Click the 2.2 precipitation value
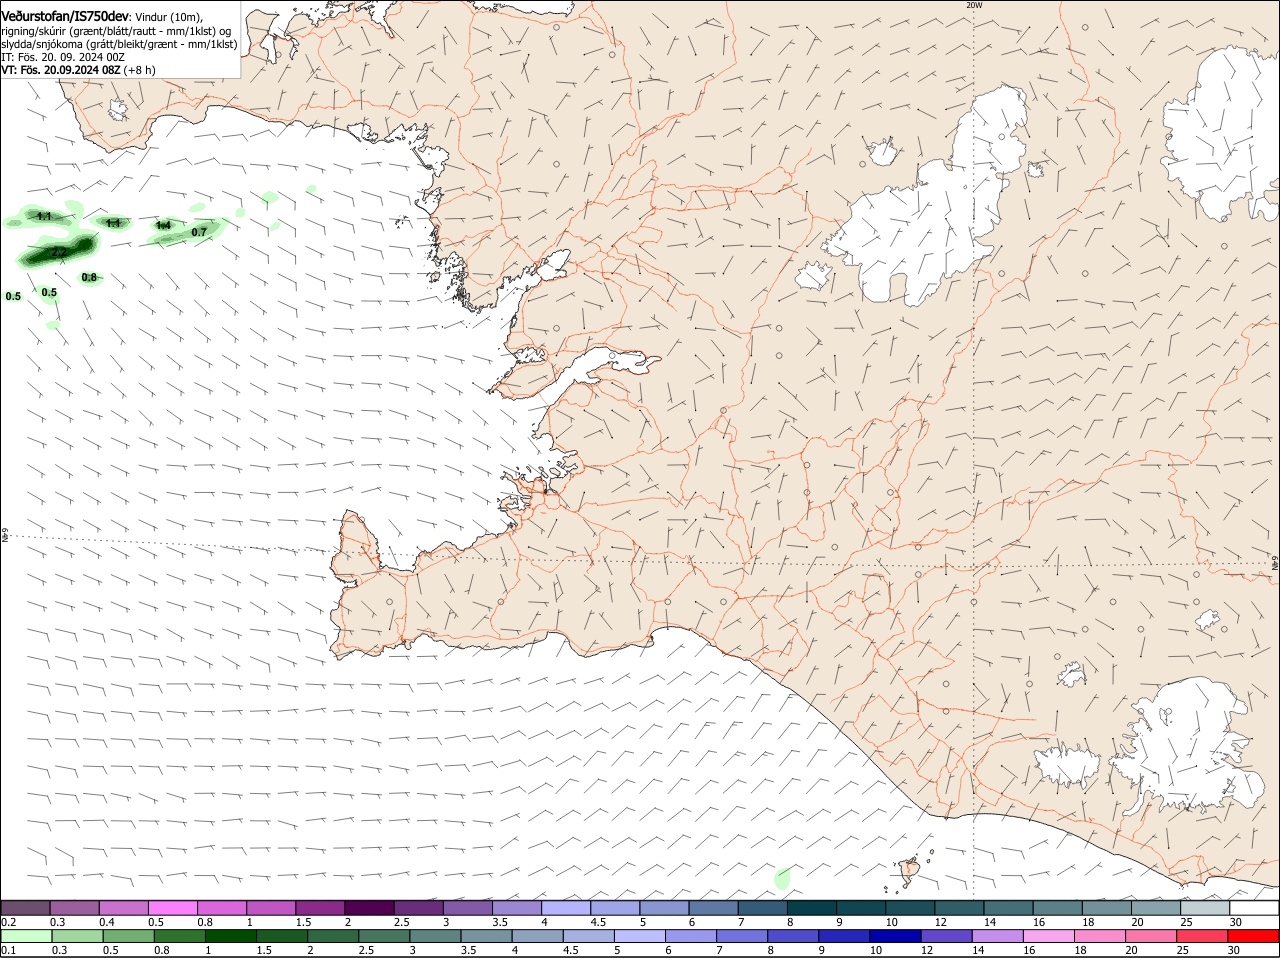Screen dimensions: 1280x958 [59, 253]
